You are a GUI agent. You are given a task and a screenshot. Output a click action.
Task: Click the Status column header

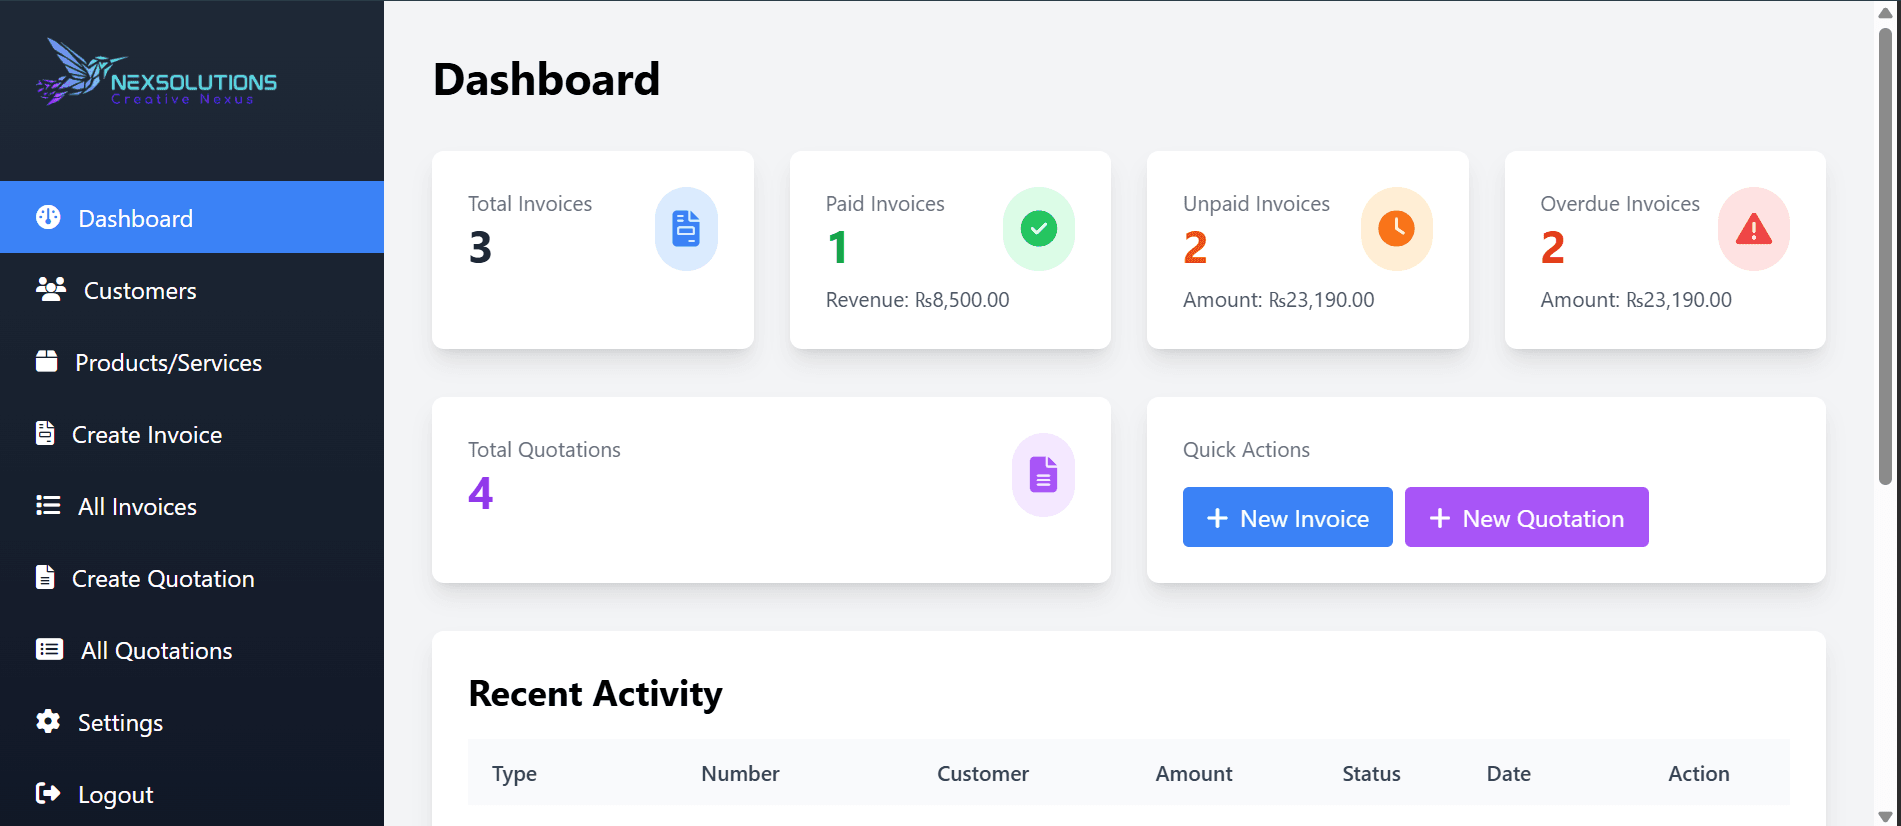1371,773
